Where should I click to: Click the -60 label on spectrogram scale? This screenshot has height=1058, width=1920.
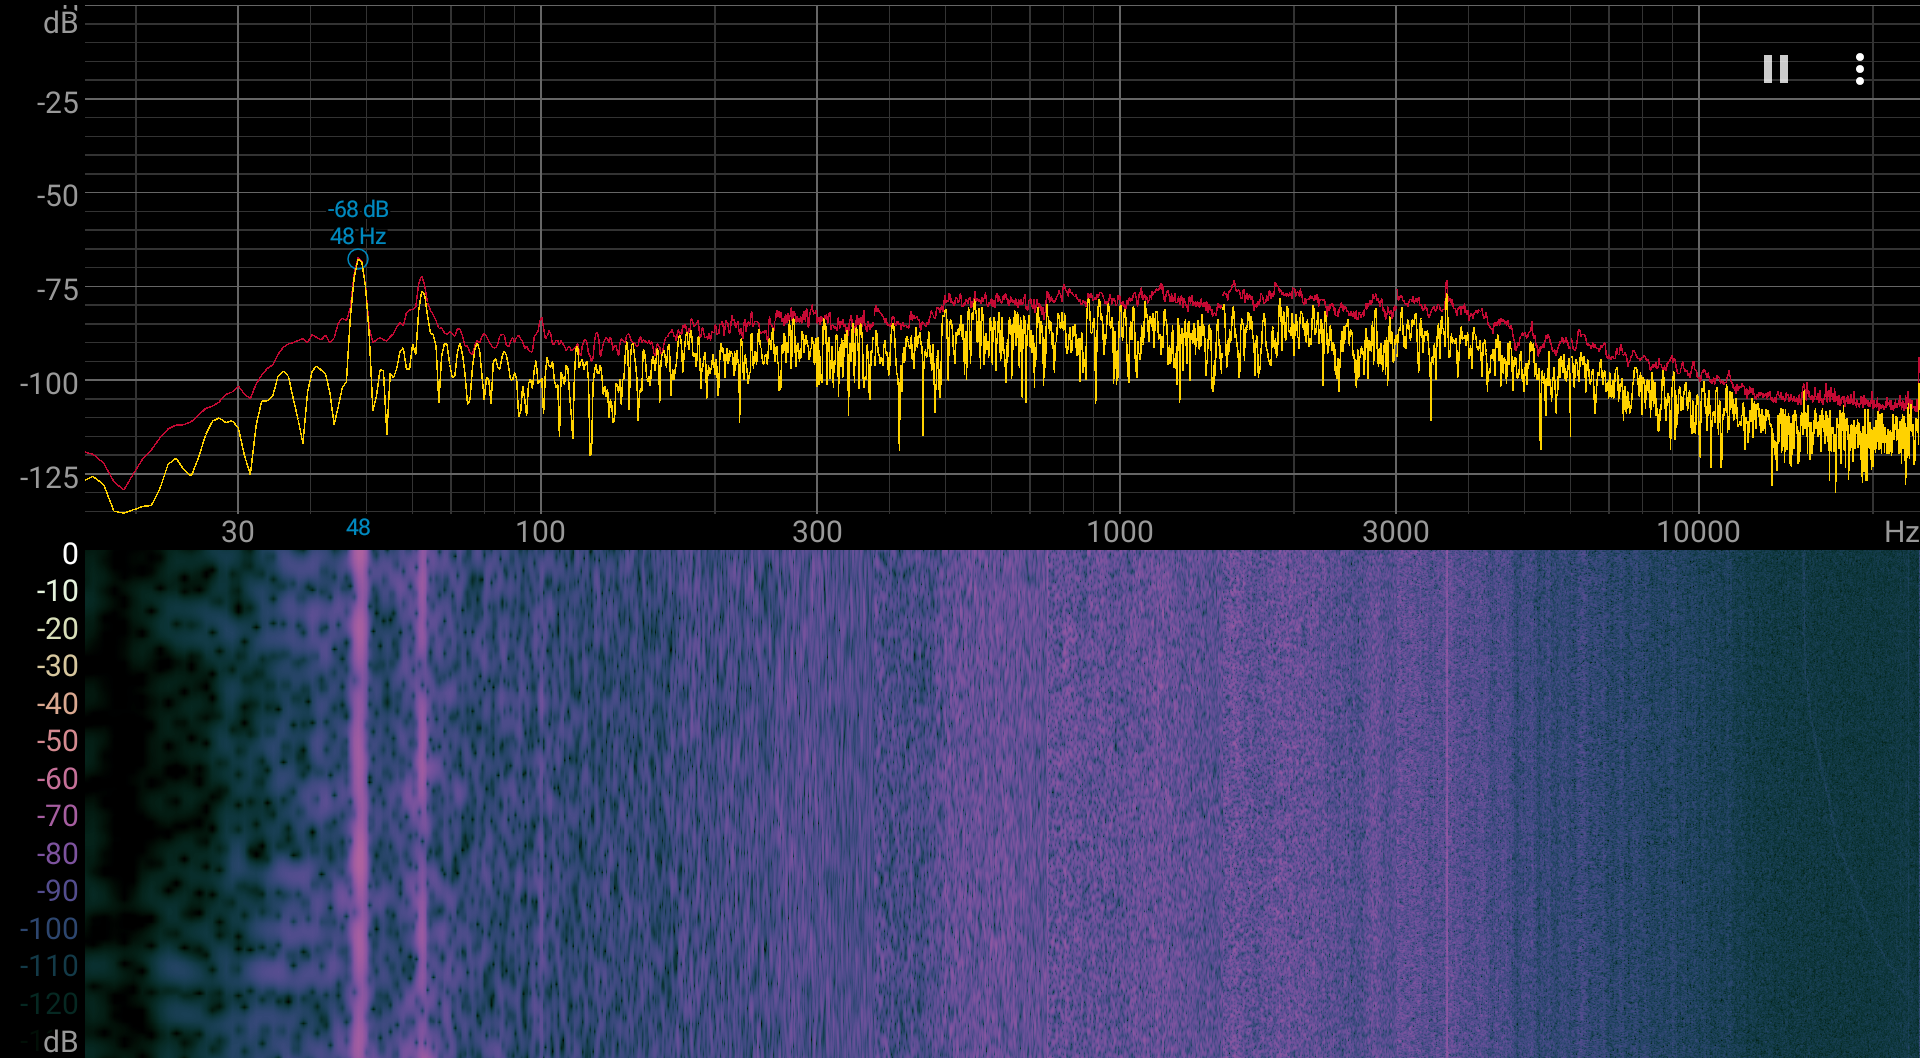pyautogui.click(x=57, y=778)
